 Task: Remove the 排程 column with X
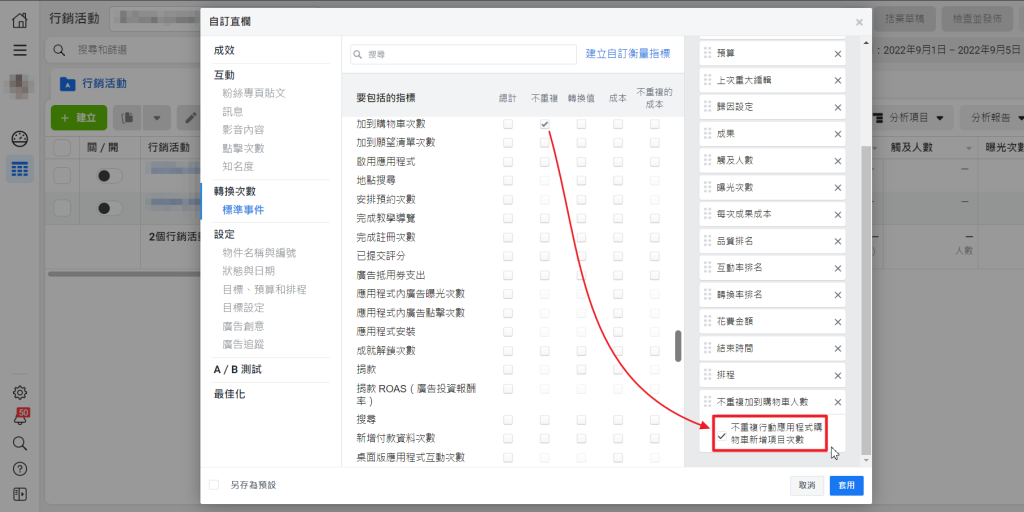pos(838,376)
